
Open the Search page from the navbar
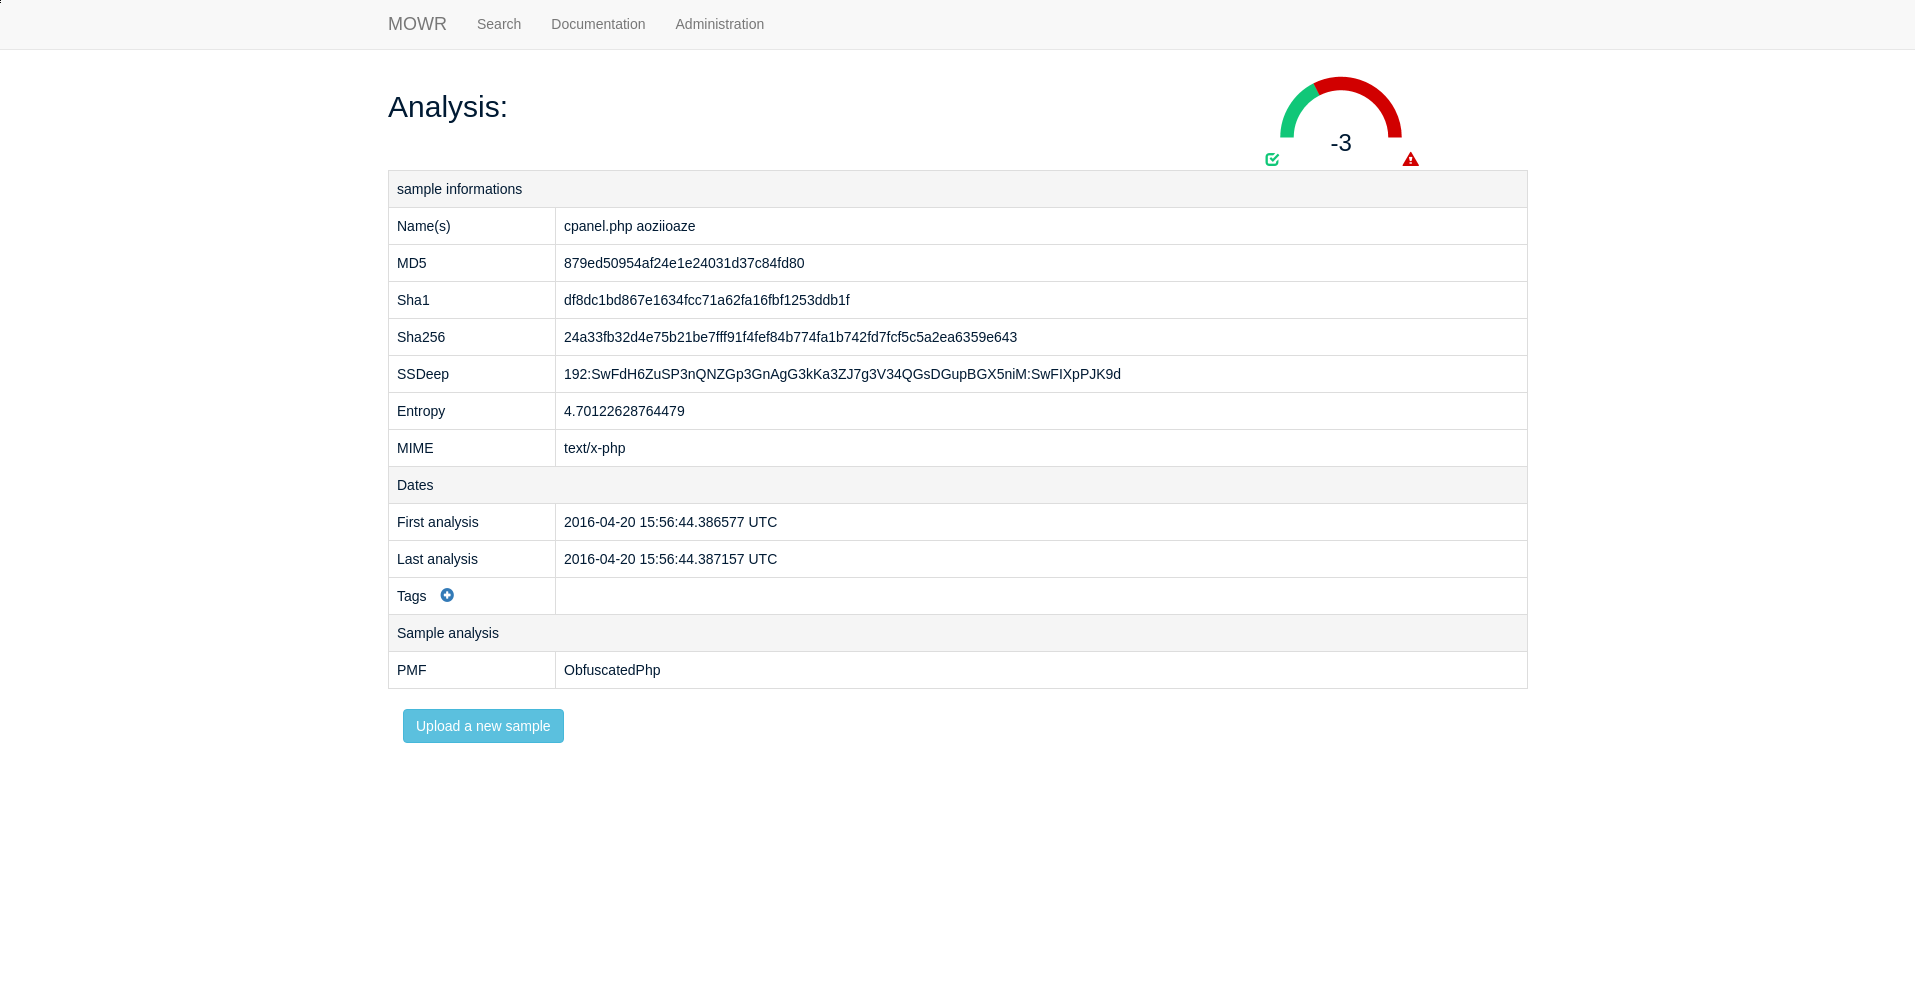(498, 24)
